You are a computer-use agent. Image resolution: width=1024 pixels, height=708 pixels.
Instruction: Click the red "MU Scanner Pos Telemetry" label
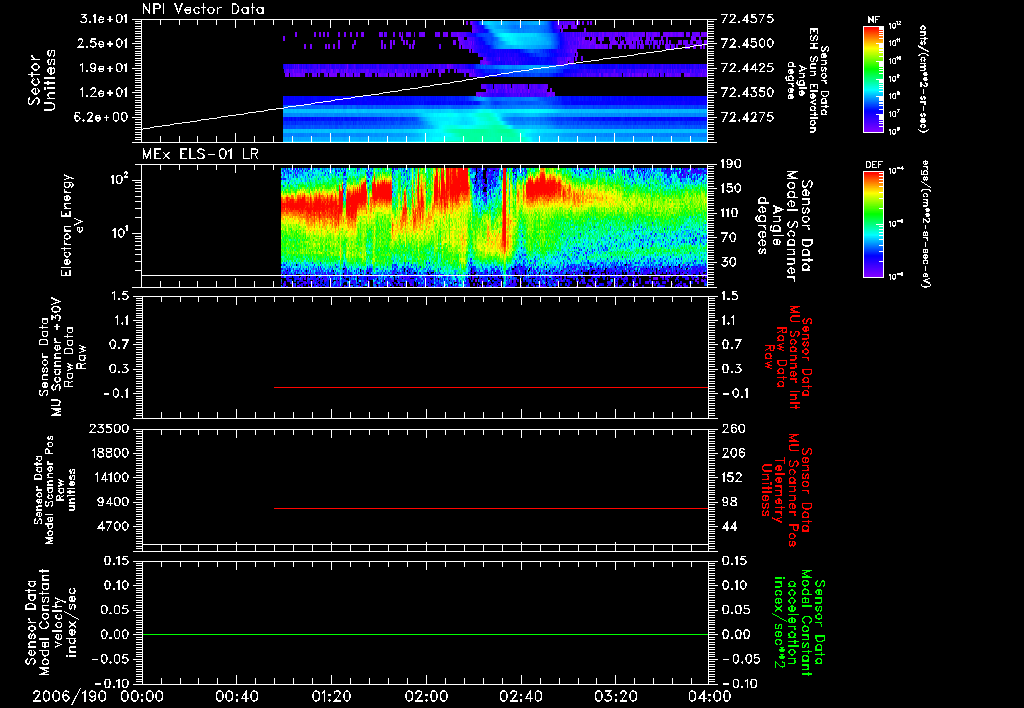[x=787, y=490]
